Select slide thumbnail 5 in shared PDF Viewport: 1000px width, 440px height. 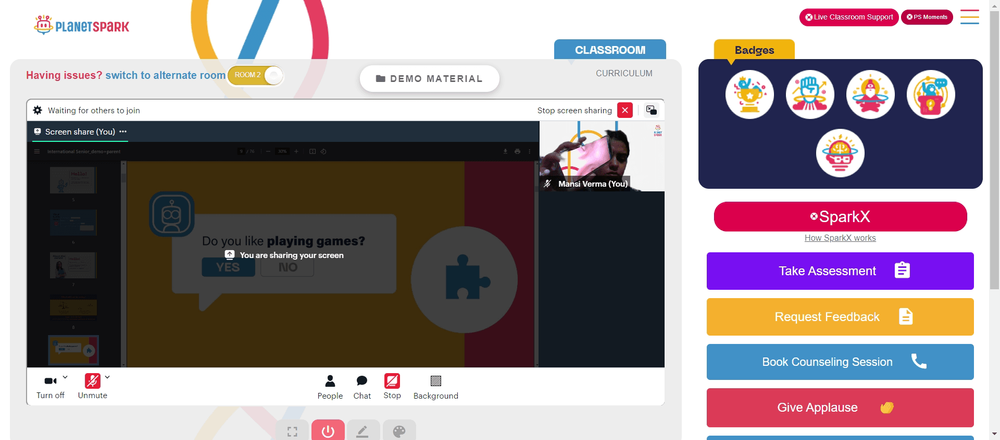pyautogui.click(x=73, y=180)
